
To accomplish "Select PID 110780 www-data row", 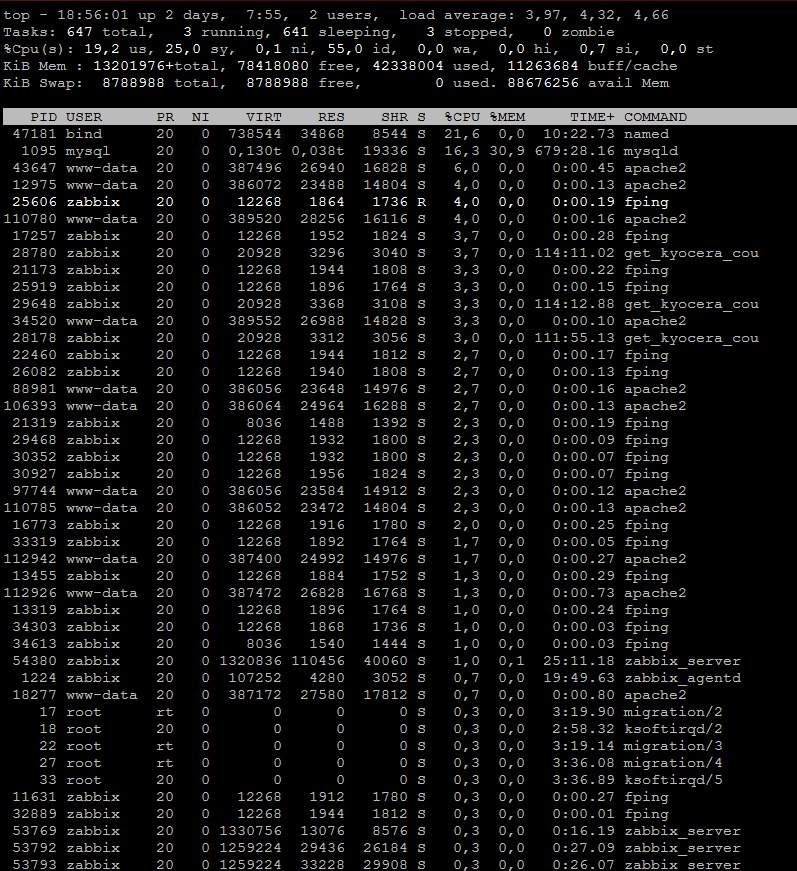I will 398,219.
